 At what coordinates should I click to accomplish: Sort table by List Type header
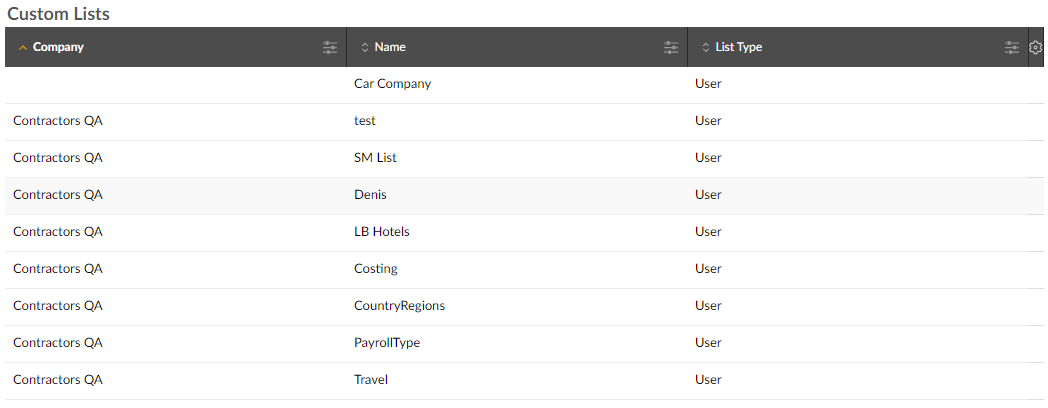[739, 47]
